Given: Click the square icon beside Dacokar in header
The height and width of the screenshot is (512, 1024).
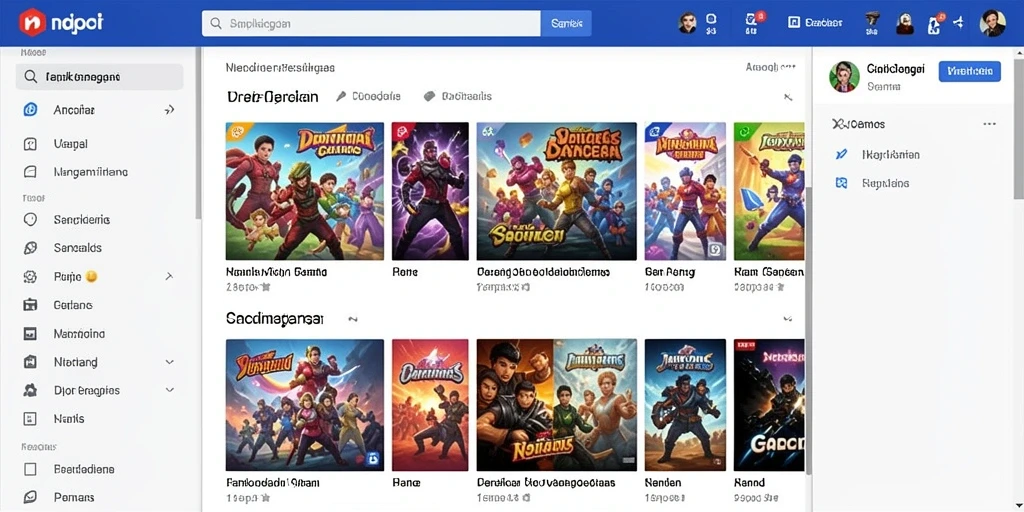Looking at the screenshot, I should 794,23.
